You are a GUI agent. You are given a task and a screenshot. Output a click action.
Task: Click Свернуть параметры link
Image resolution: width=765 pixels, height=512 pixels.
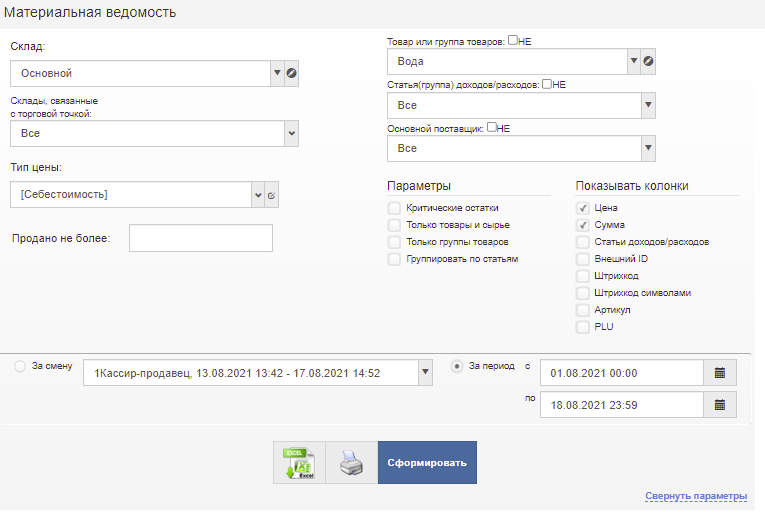pos(695,497)
